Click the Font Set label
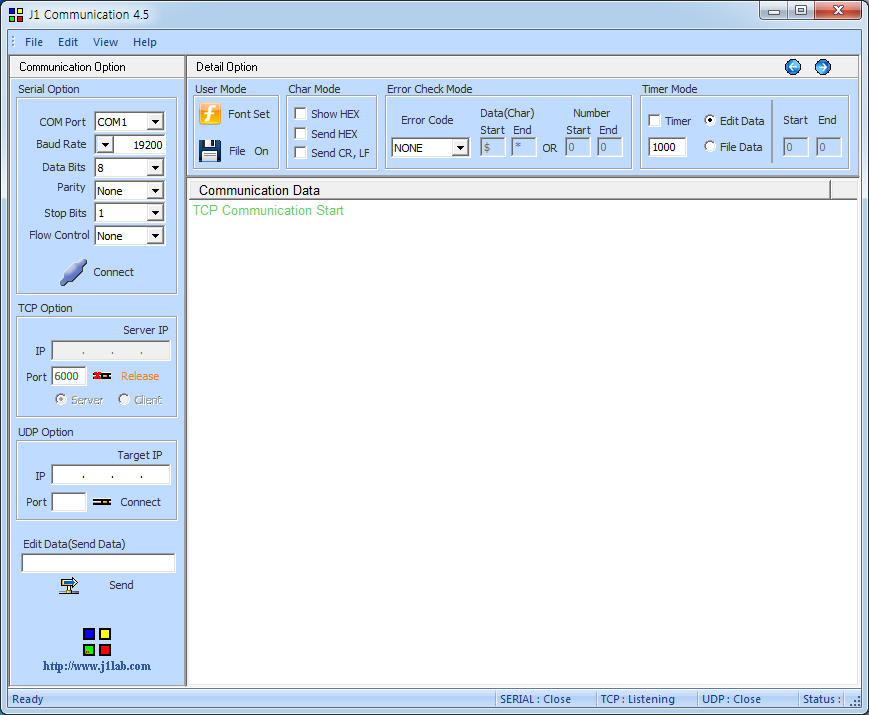Viewport: 869px width, 715px height. point(249,114)
